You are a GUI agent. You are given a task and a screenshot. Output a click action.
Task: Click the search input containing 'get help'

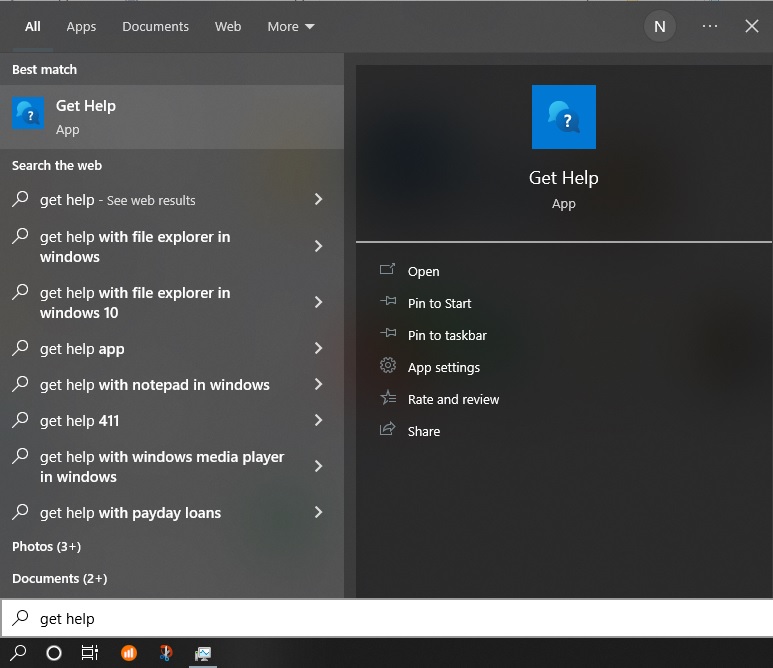coord(386,618)
